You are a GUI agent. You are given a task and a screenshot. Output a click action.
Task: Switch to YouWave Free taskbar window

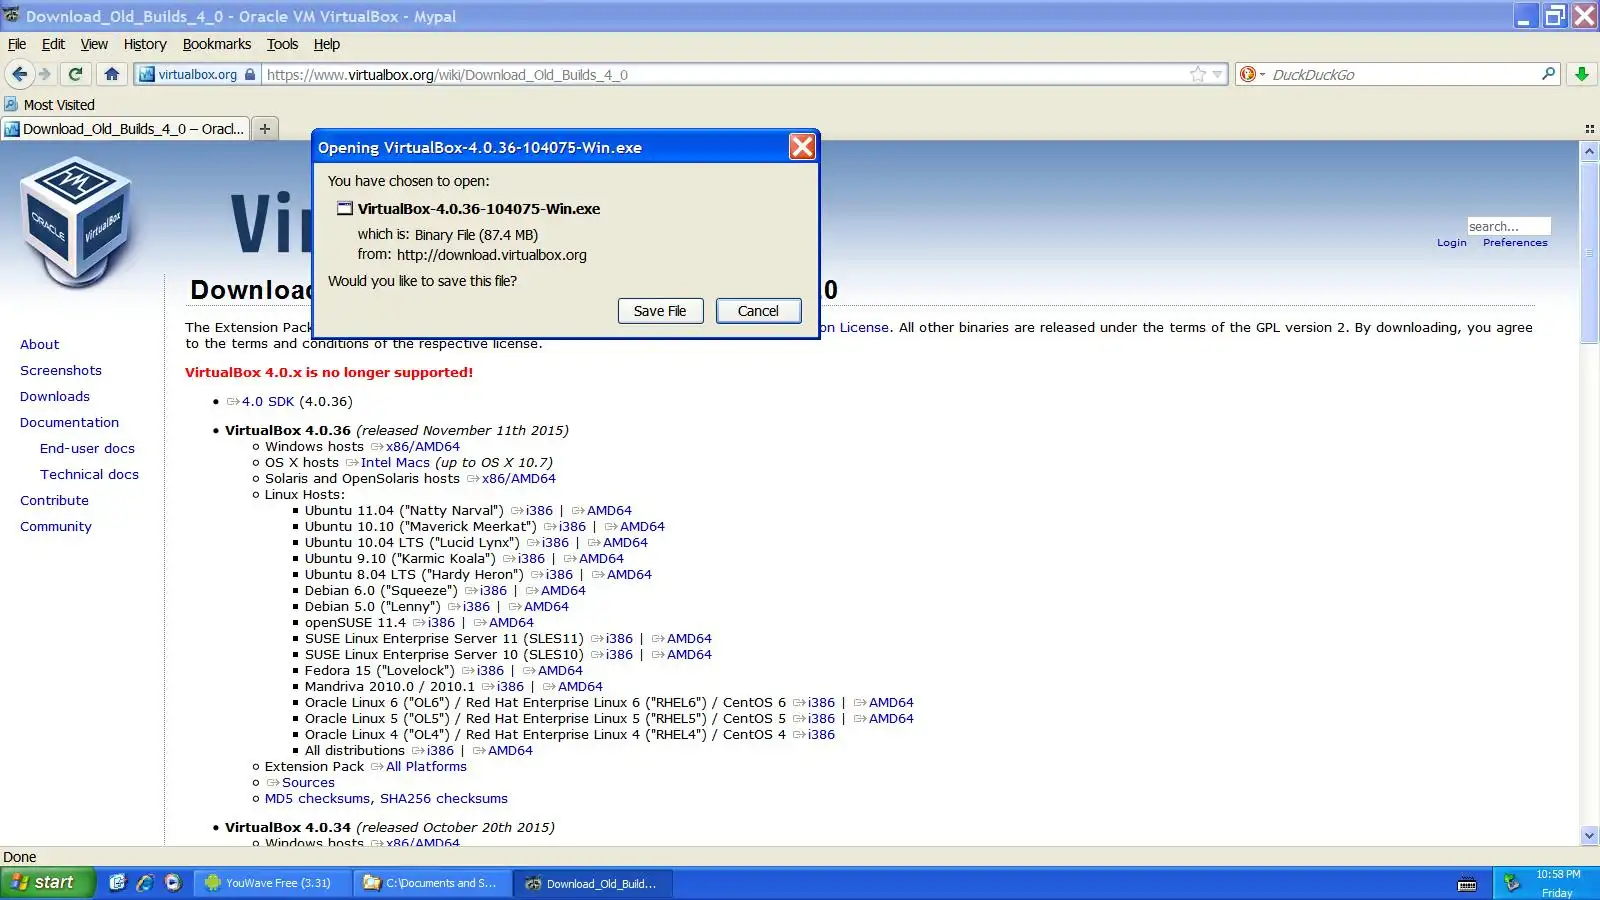(x=275, y=883)
